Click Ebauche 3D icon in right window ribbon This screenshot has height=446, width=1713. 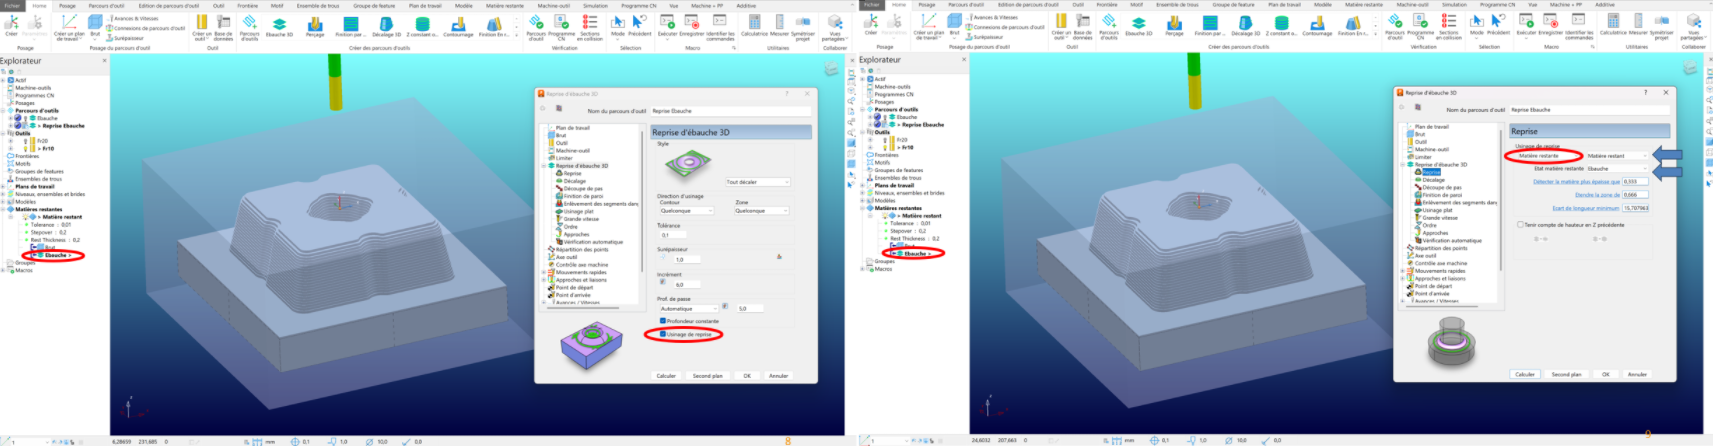click(1138, 26)
